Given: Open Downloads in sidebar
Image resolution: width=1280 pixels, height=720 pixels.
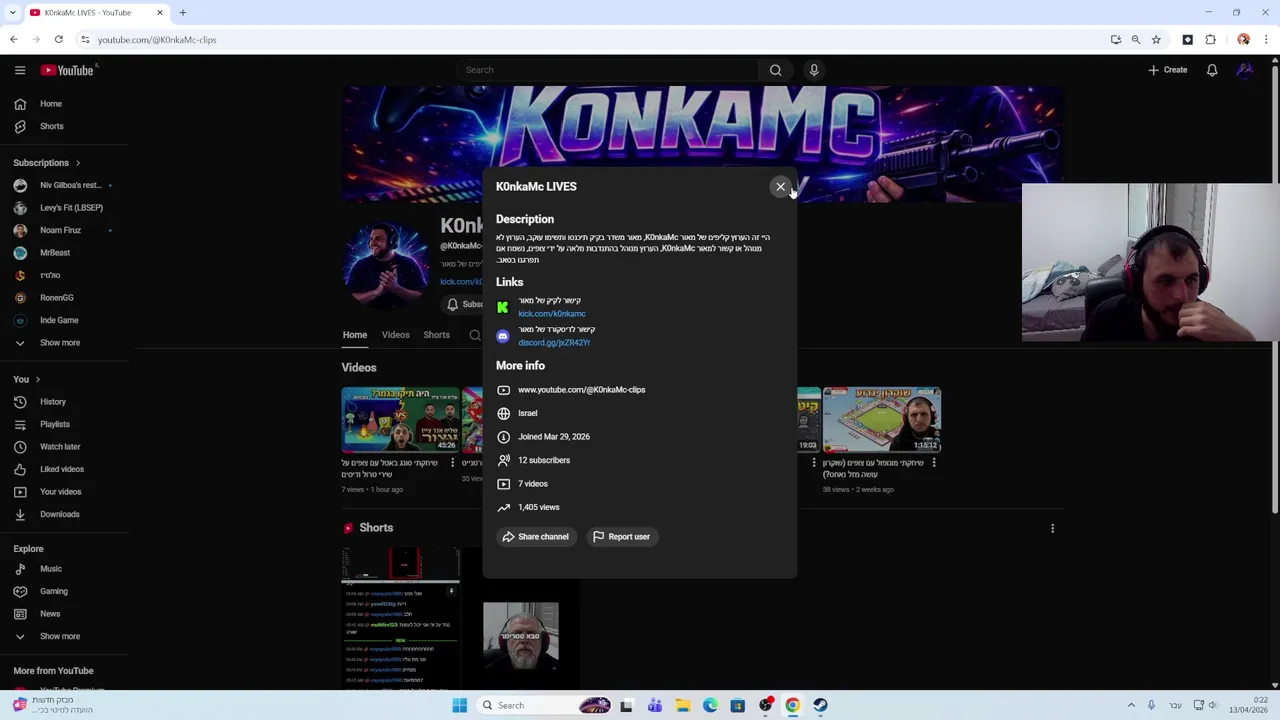Looking at the screenshot, I should pos(64,514).
